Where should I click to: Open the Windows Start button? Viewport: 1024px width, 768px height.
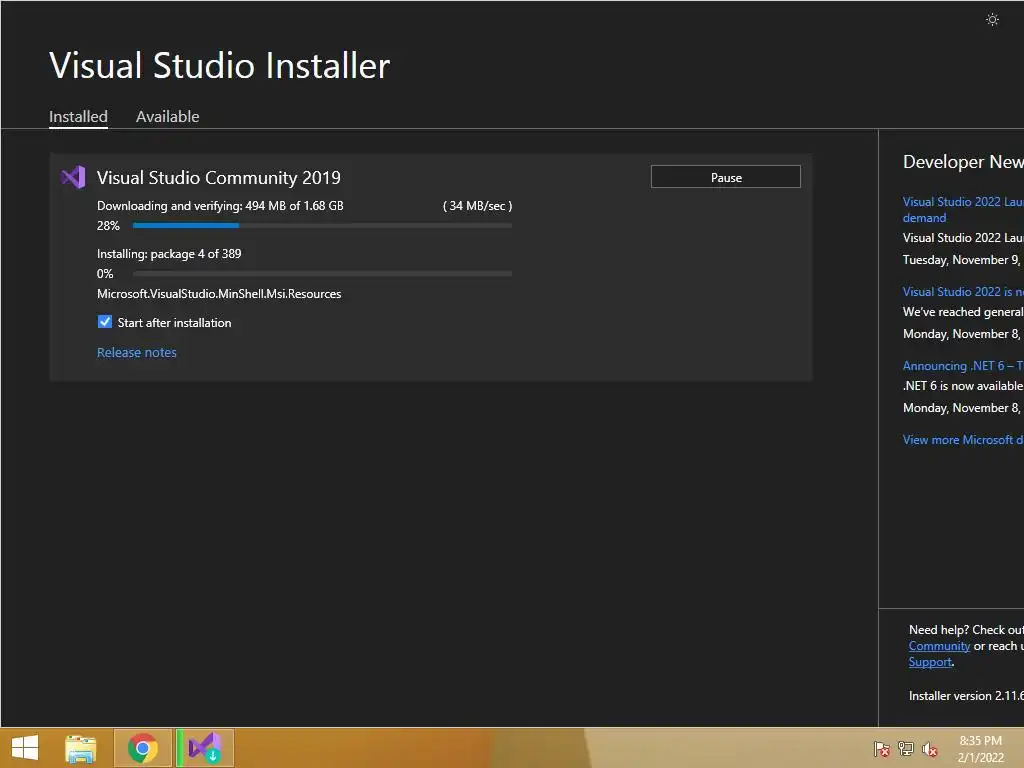(x=25, y=748)
